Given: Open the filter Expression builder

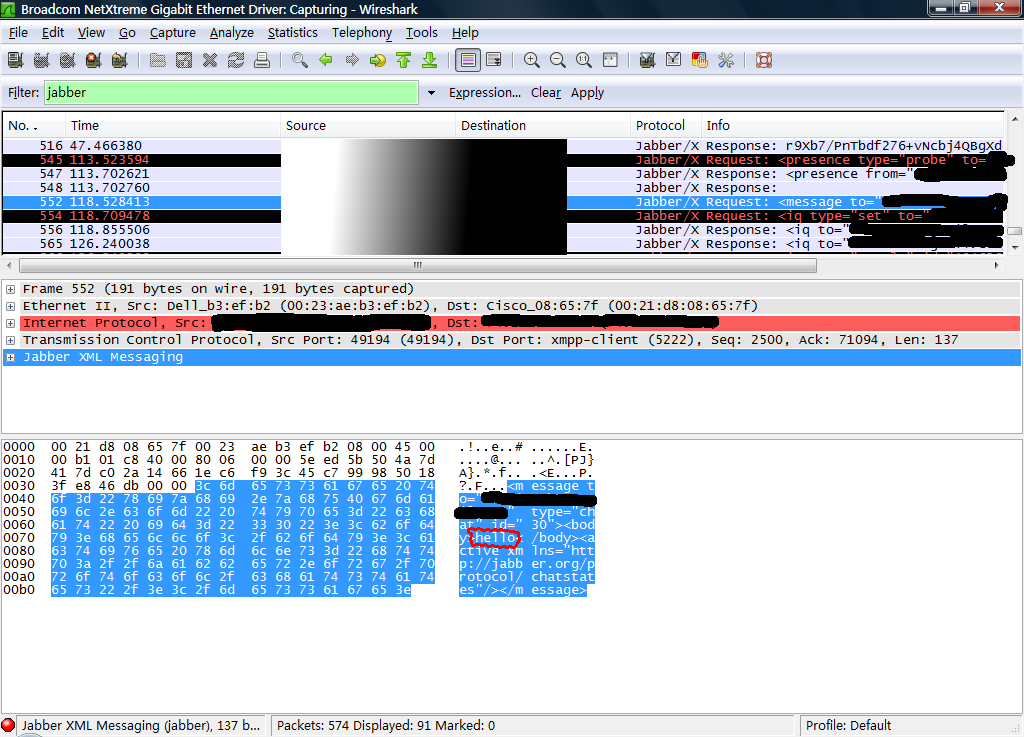Looking at the screenshot, I should [x=485, y=93].
